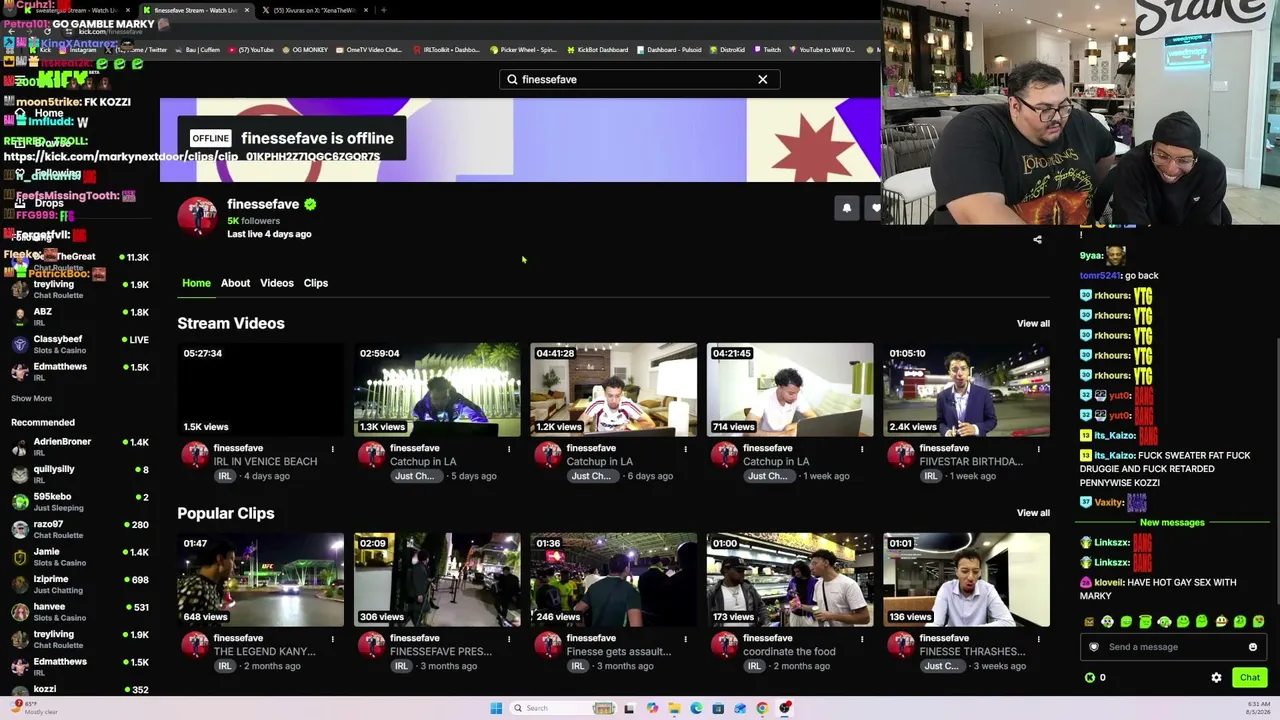Open options menu for IRL IN VENICE BEACH
1280x720 pixels.
pos(333,449)
